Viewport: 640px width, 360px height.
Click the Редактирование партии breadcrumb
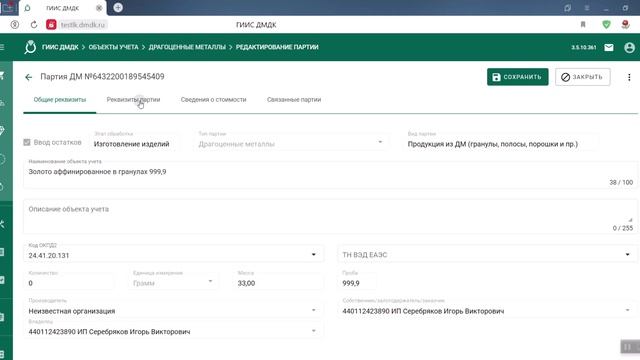[277, 47]
